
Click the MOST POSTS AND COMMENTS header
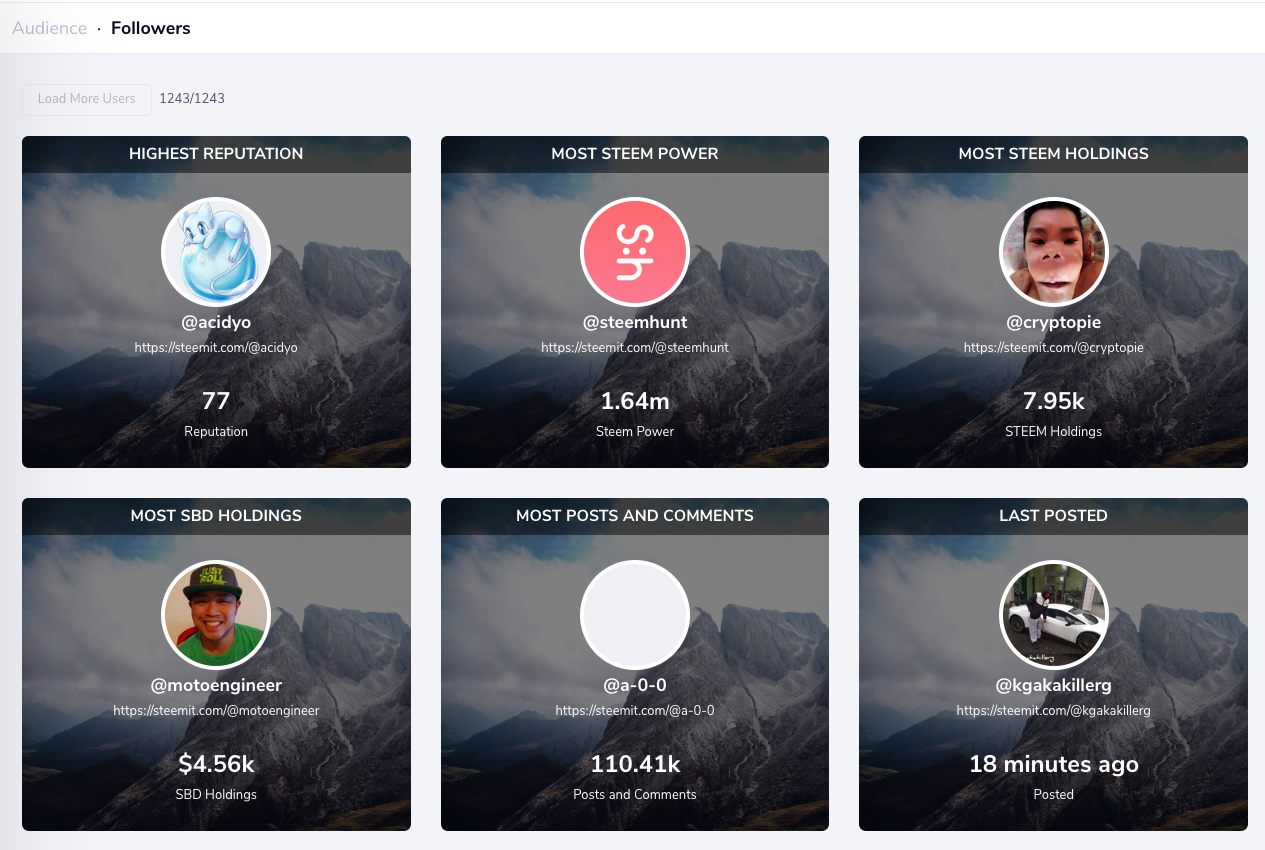[x=635, y=516]
